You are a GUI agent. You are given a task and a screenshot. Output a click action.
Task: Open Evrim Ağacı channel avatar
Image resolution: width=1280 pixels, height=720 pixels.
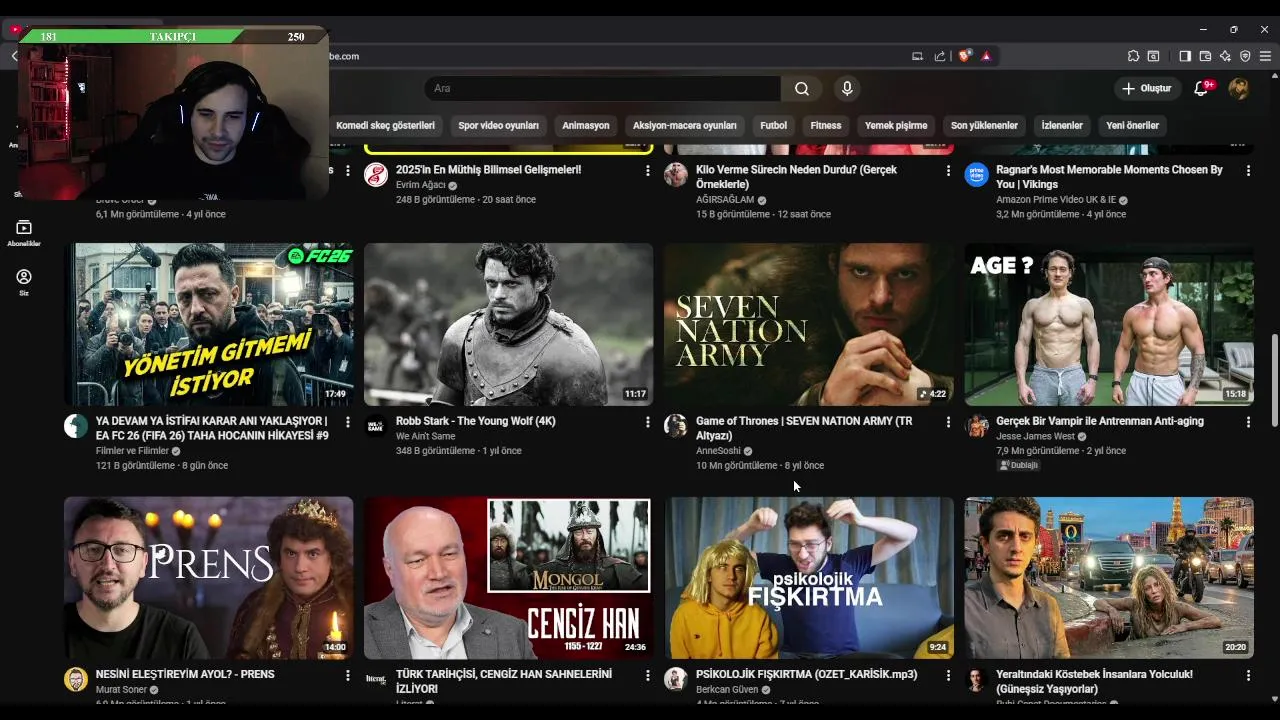(376, 175)
